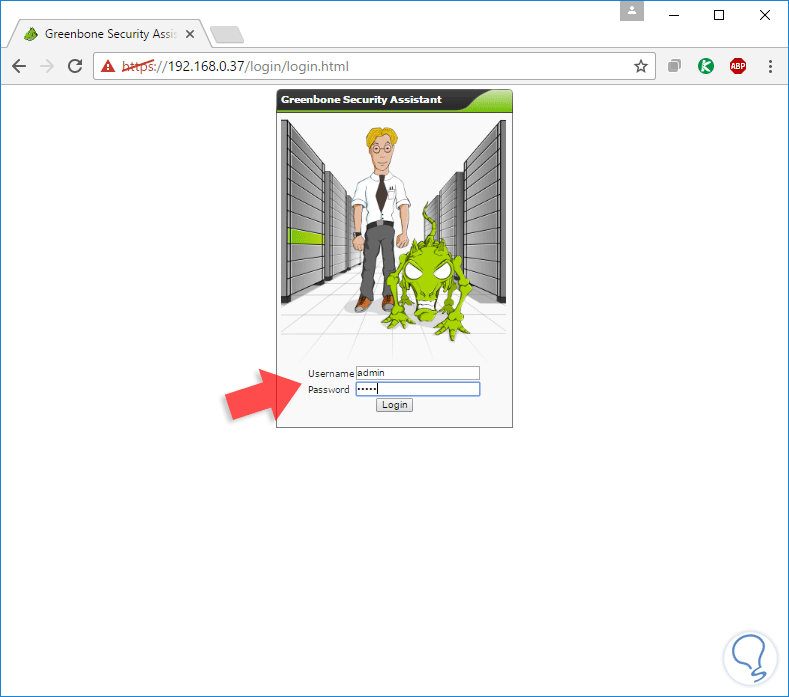Open the Chrome profile avatar button
The width and height of the screenshot is (789, 697).
click(632, 11)
